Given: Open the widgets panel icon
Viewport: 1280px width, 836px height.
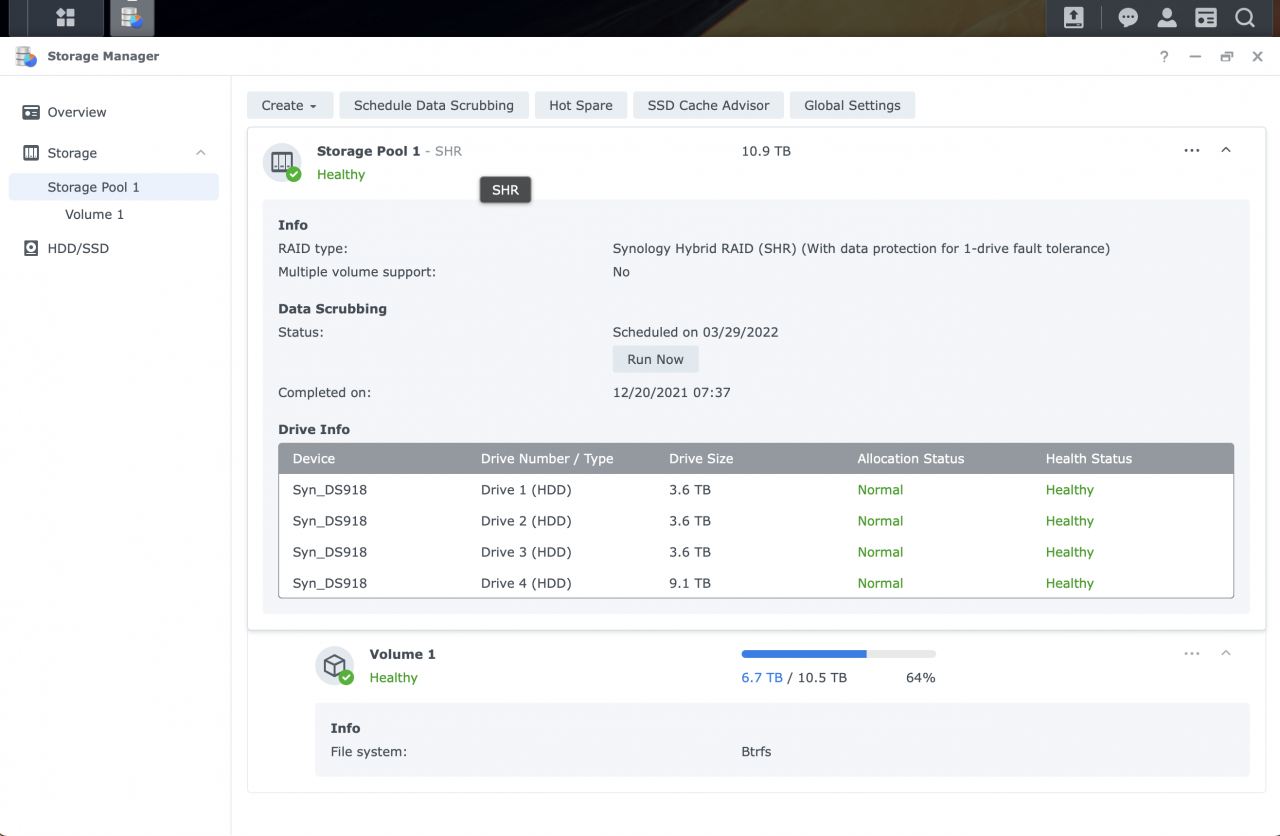Looking at the screenshot, I should 1205,17.
